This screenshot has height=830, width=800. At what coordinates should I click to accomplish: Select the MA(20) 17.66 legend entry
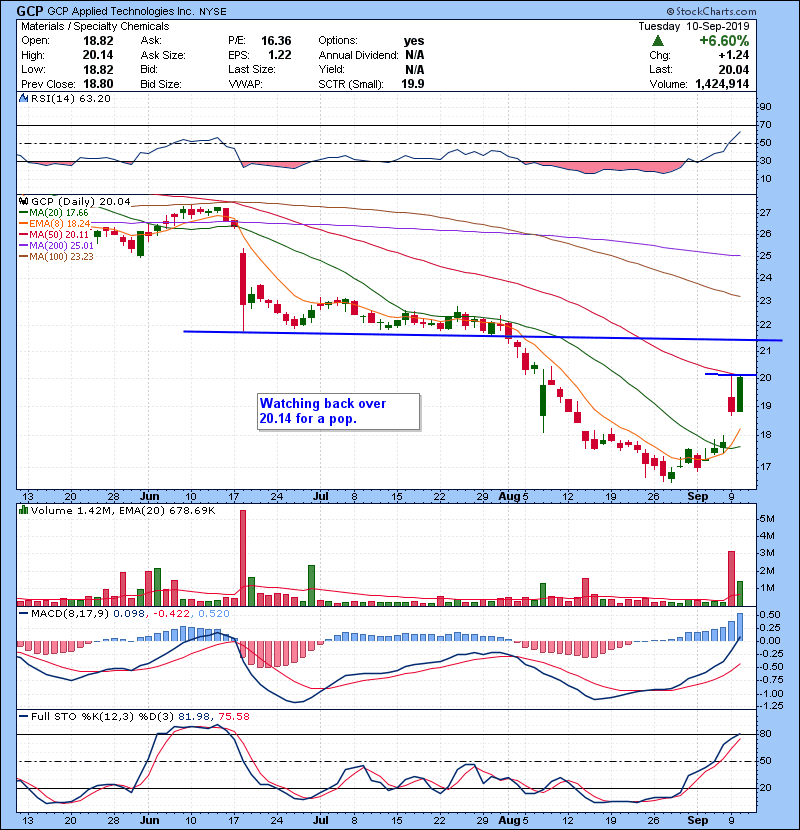tap(53, 213)
